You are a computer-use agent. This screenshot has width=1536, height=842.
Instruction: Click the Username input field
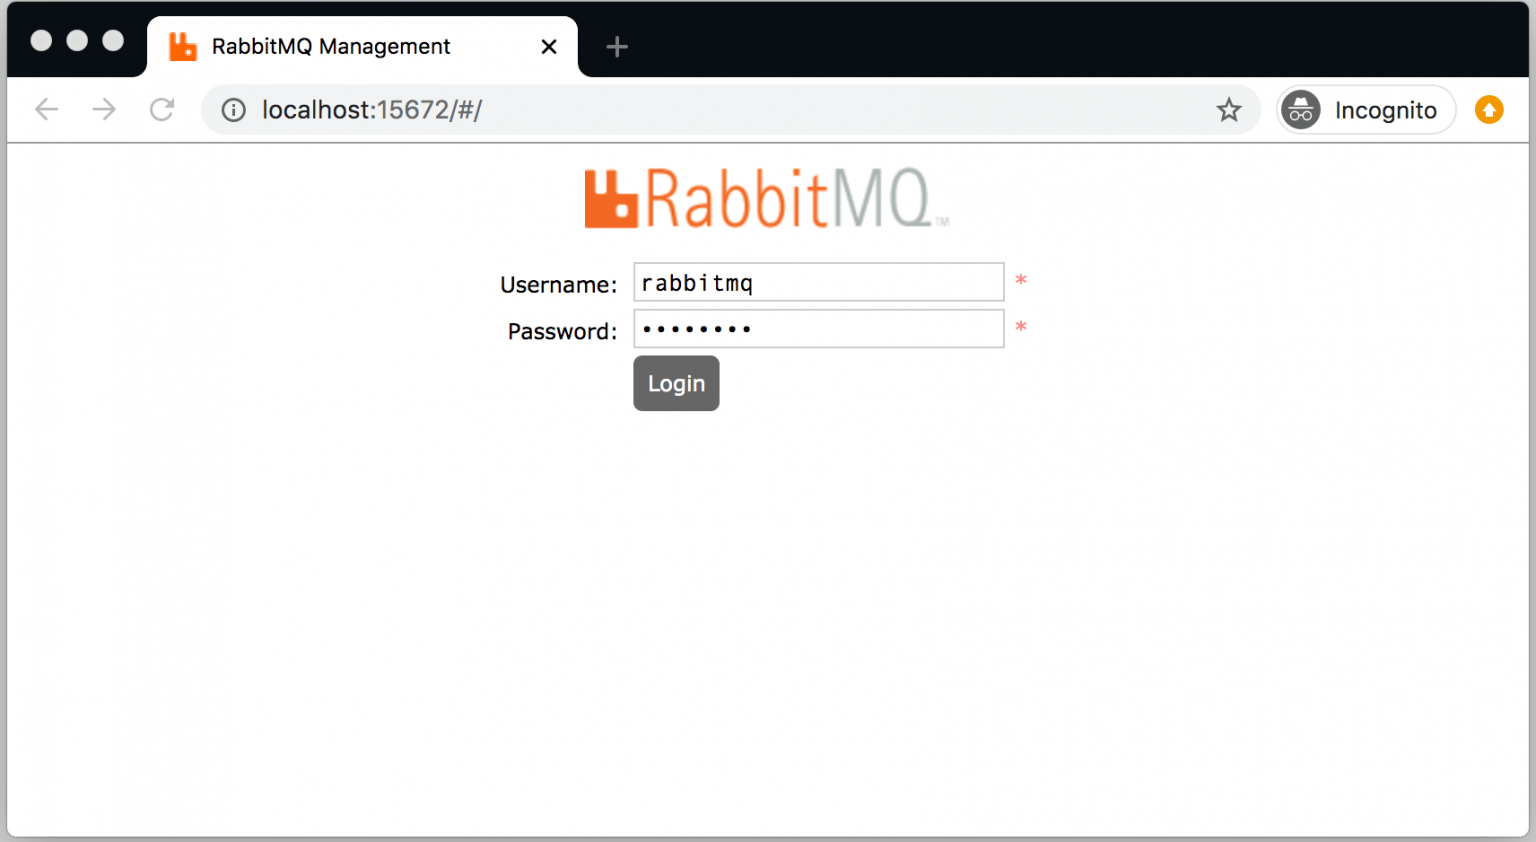tap(818, 282)
